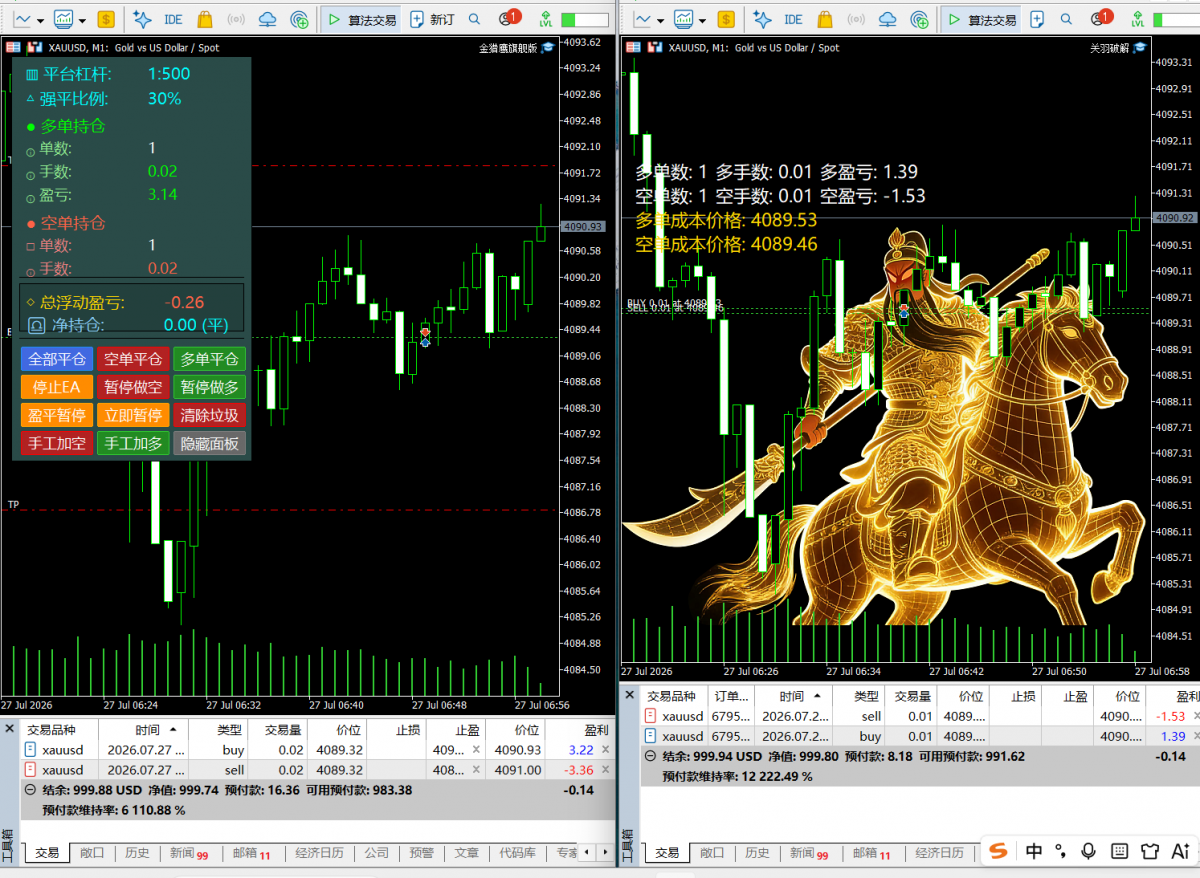This screenshot has width=1200, height=878.
Task: Open the cloud VPS icon in left window
Action: pyautogui.click(x=268, y=19)
